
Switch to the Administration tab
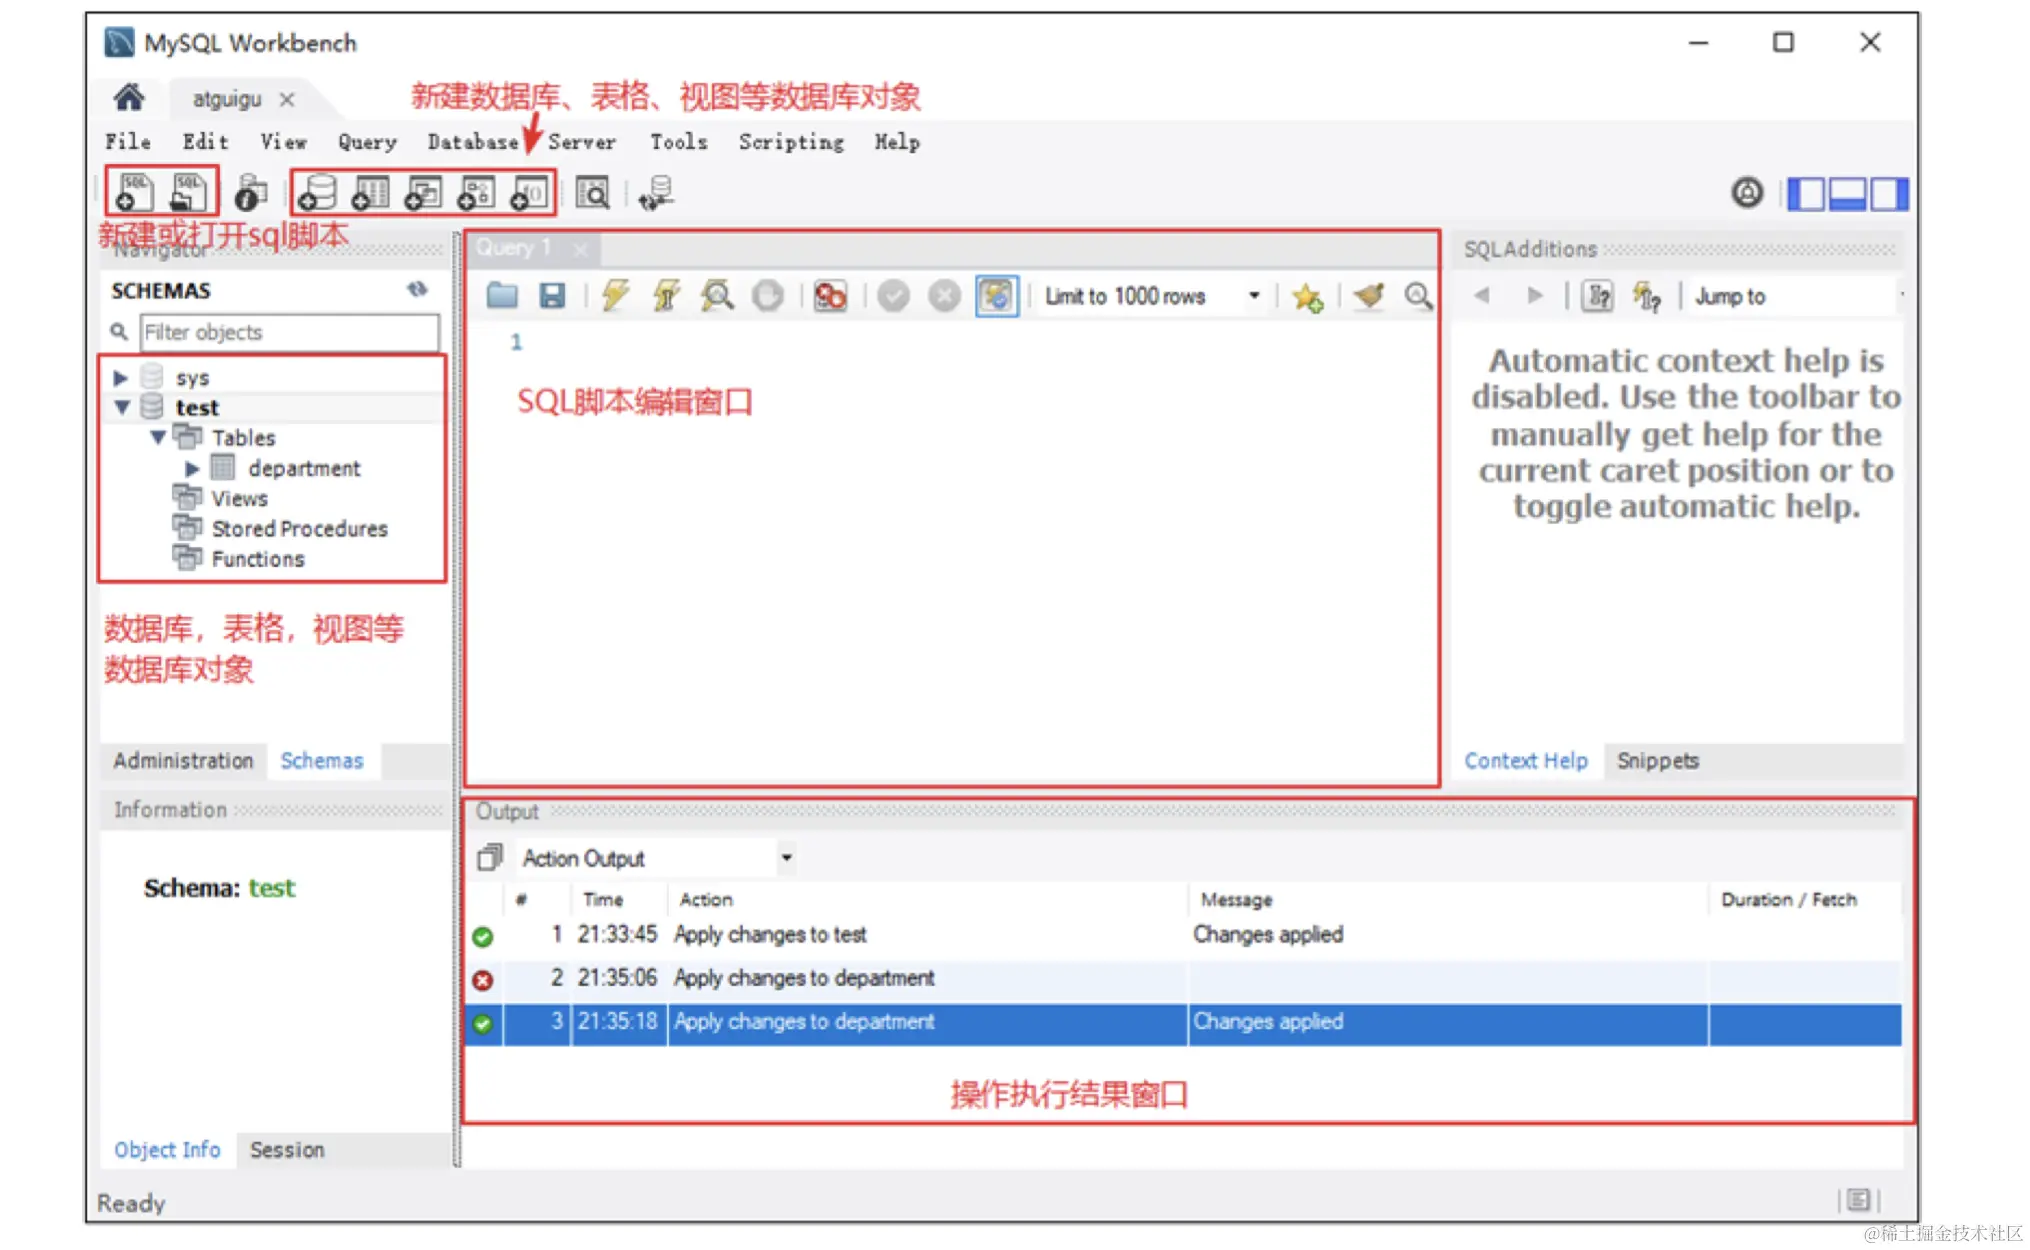click(183, 760)
